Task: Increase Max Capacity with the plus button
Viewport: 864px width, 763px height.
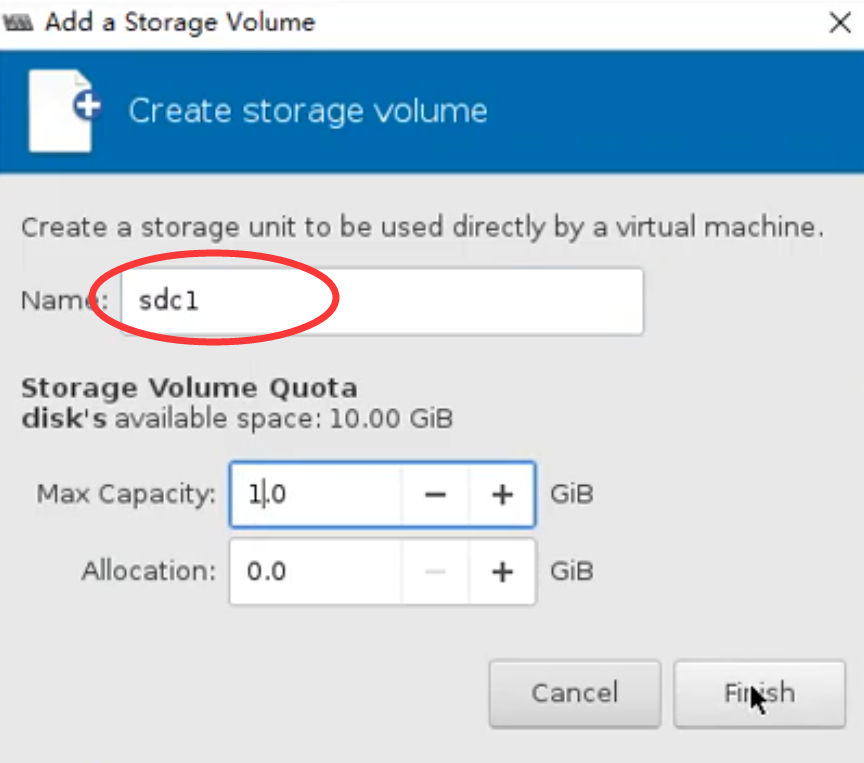Action: click(x=502, y=494)
